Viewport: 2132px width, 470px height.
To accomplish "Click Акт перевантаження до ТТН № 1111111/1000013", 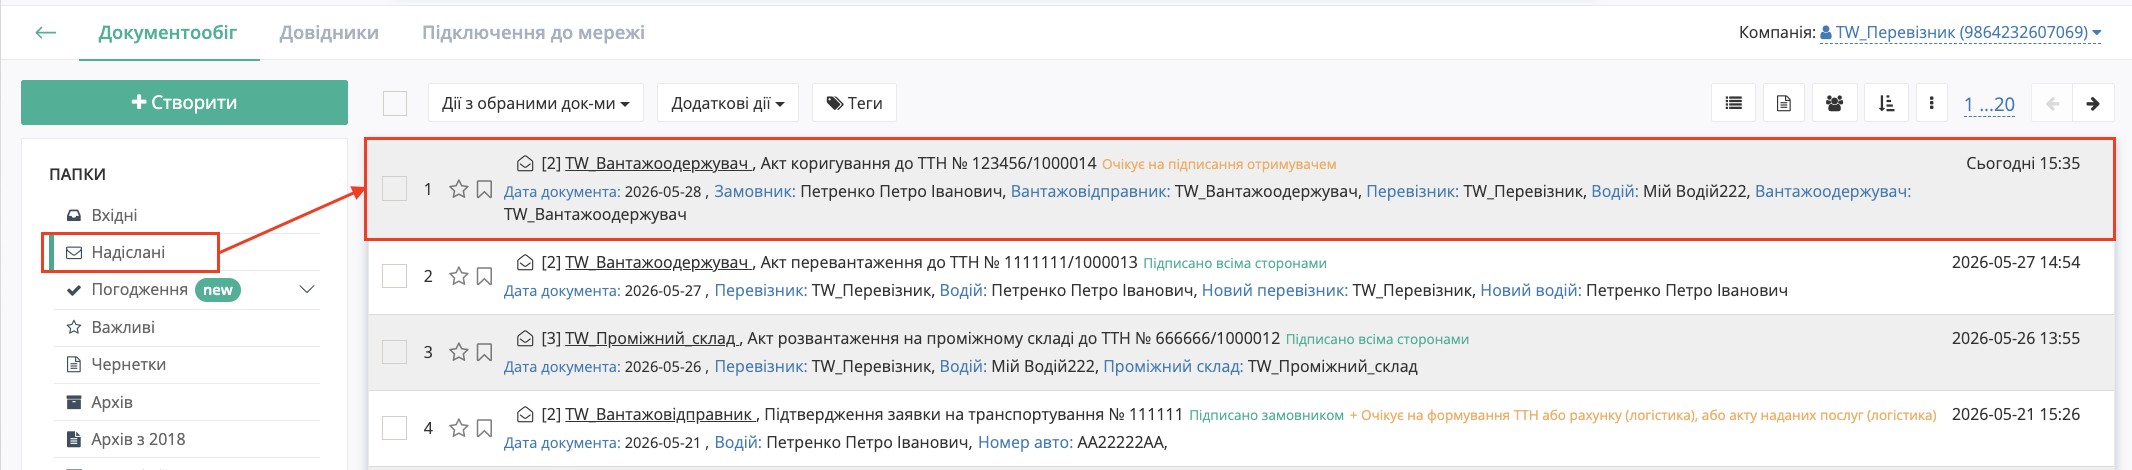I will point(949,262).
